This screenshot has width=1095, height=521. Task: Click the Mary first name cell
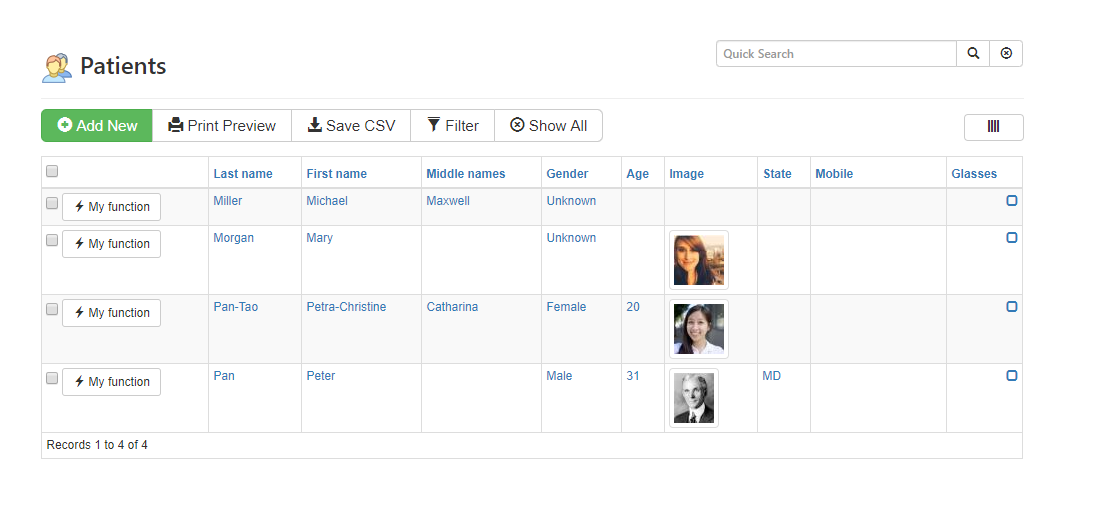pos(320,238)
